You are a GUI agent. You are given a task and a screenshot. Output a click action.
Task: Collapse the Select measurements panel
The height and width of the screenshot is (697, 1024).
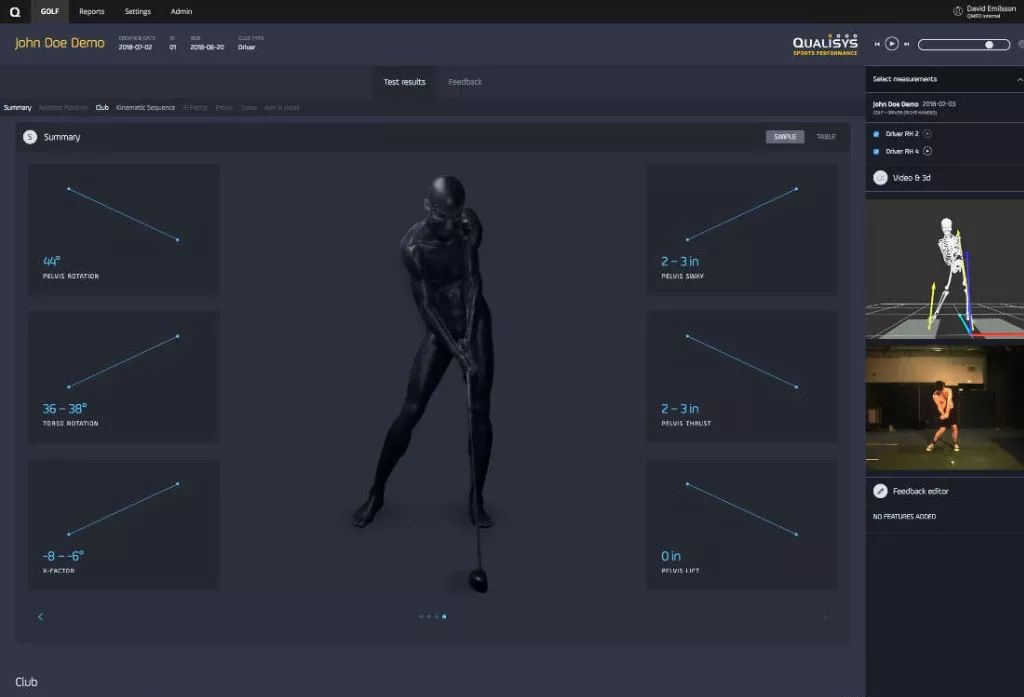(x=1018, y=79)
